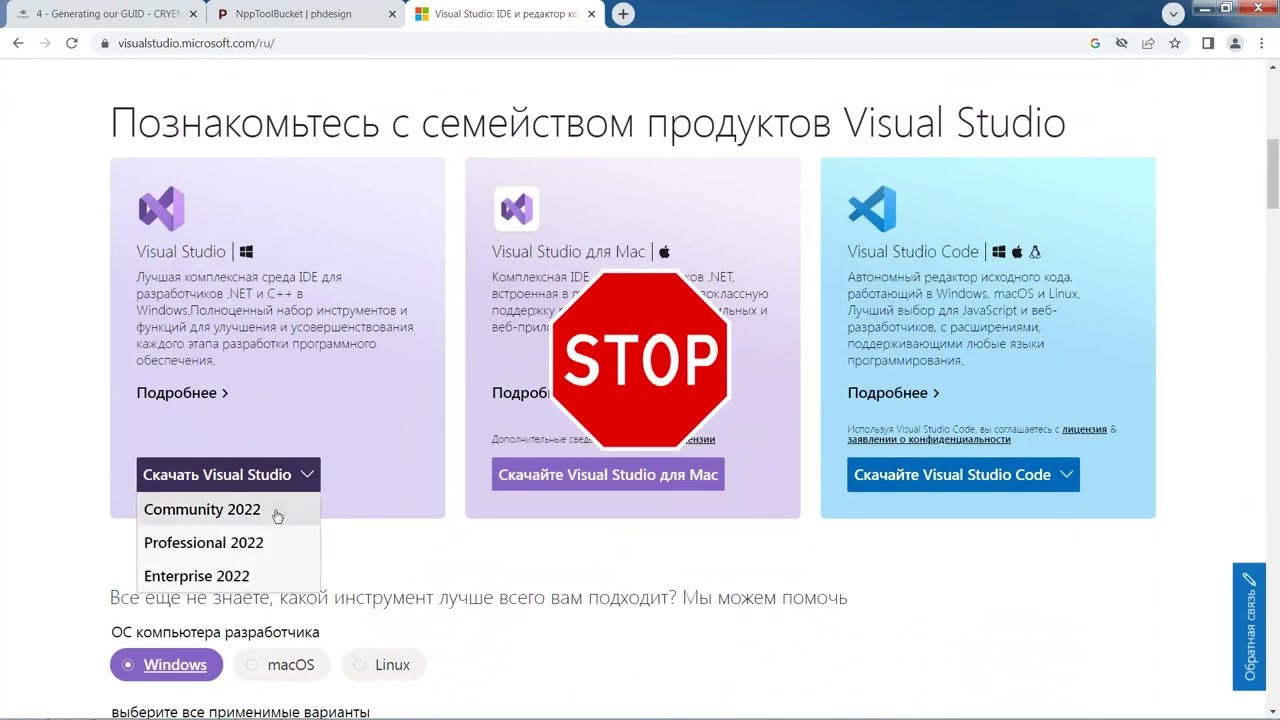Bookmark this page with the star icon
The width and height of the screenshot is (1280, 720).
[x=1175, y=43]
